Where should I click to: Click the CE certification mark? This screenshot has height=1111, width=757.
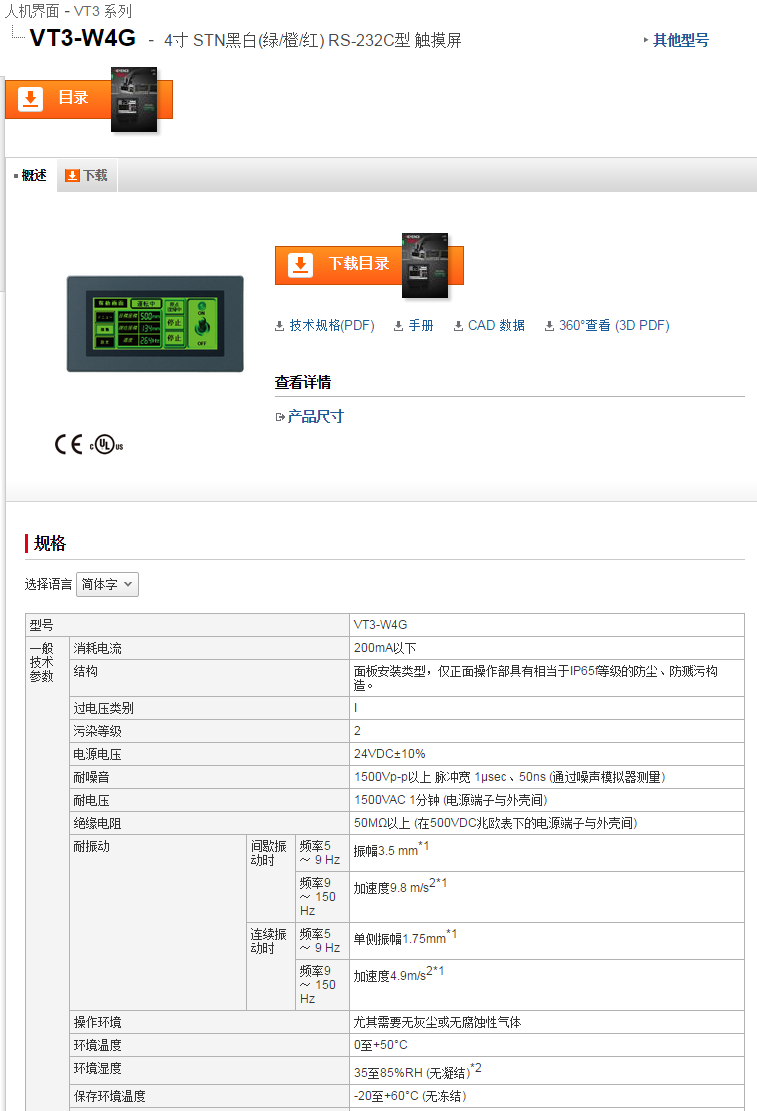click(x=69, y=445)
